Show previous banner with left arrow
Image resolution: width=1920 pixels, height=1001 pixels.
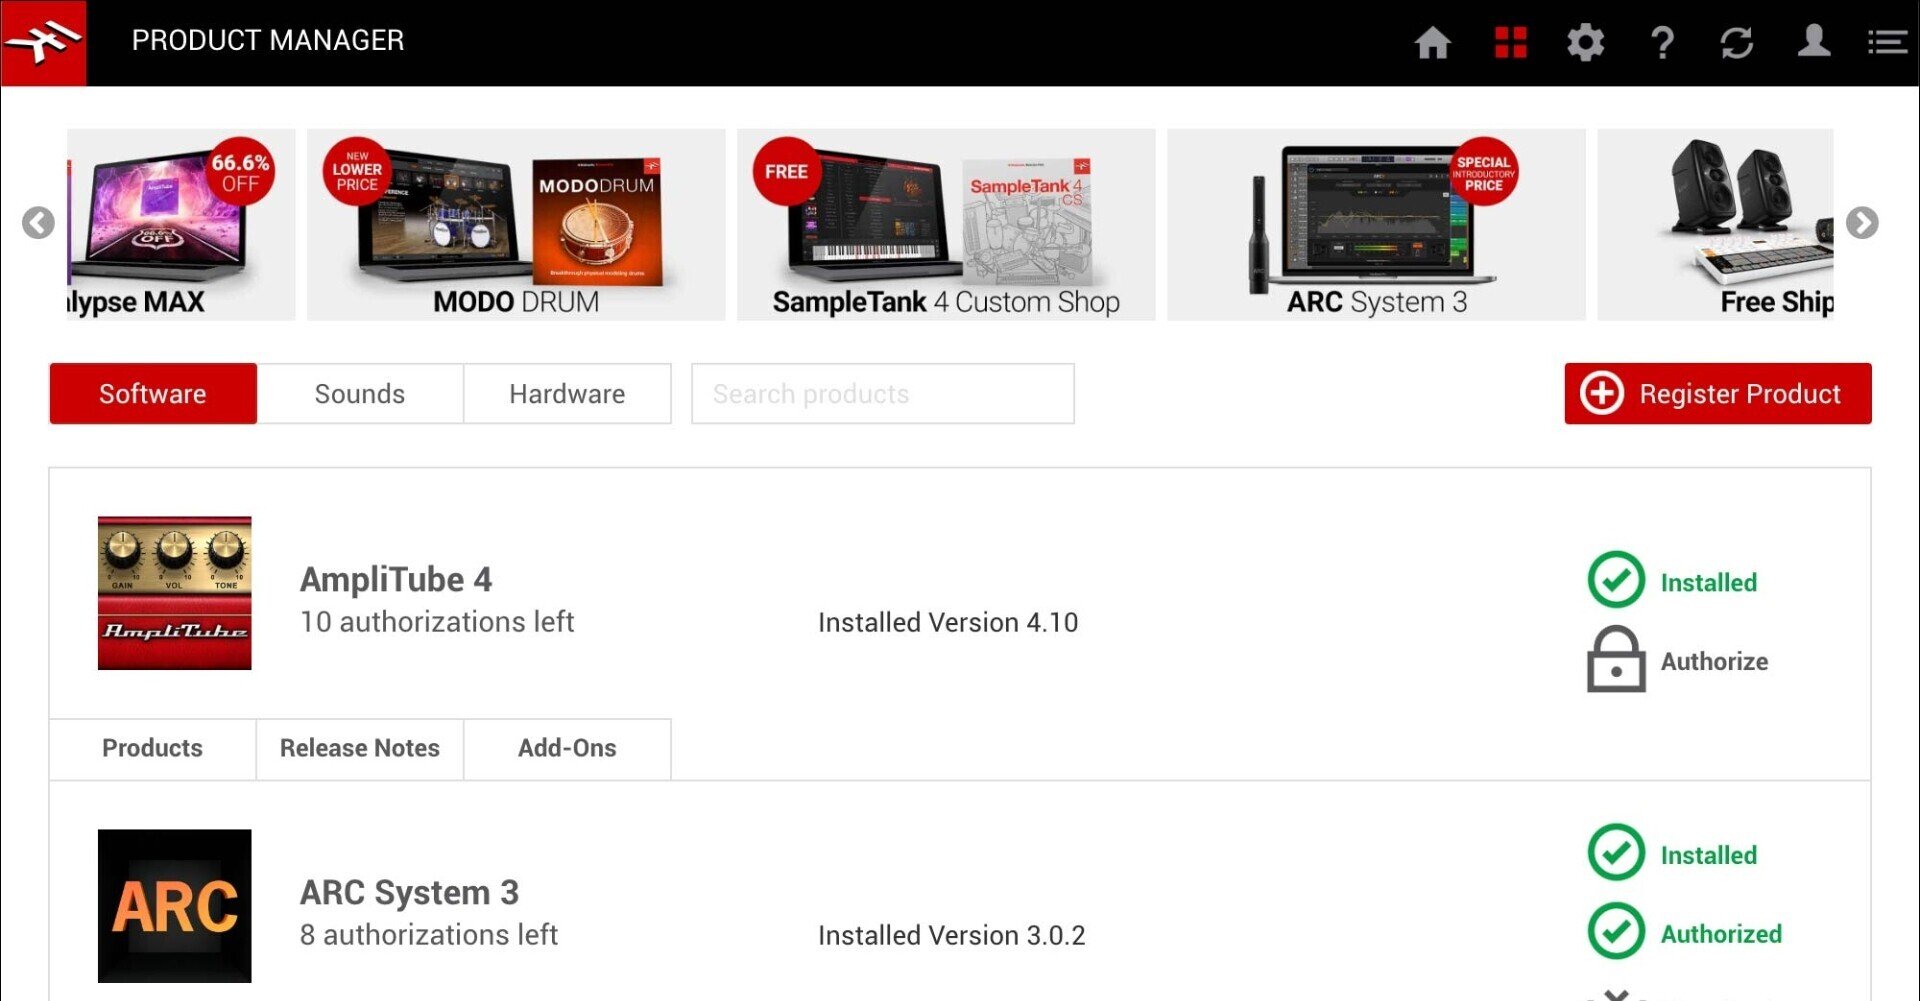point(38,223)
